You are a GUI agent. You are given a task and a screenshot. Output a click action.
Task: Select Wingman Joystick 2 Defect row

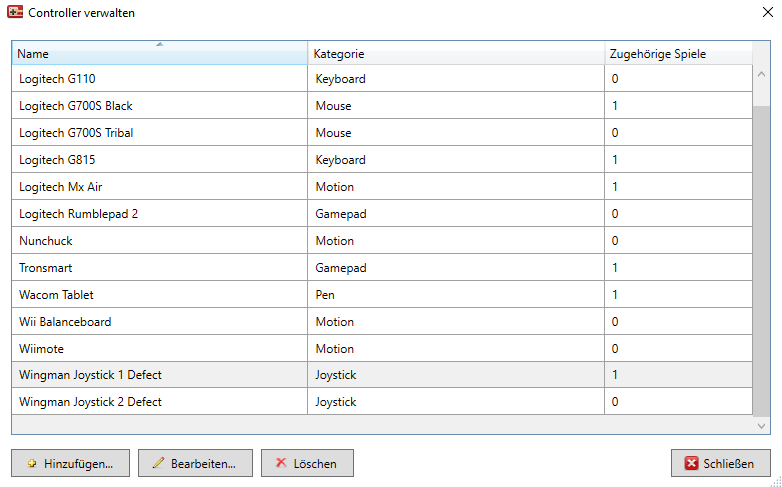[382, 401]
